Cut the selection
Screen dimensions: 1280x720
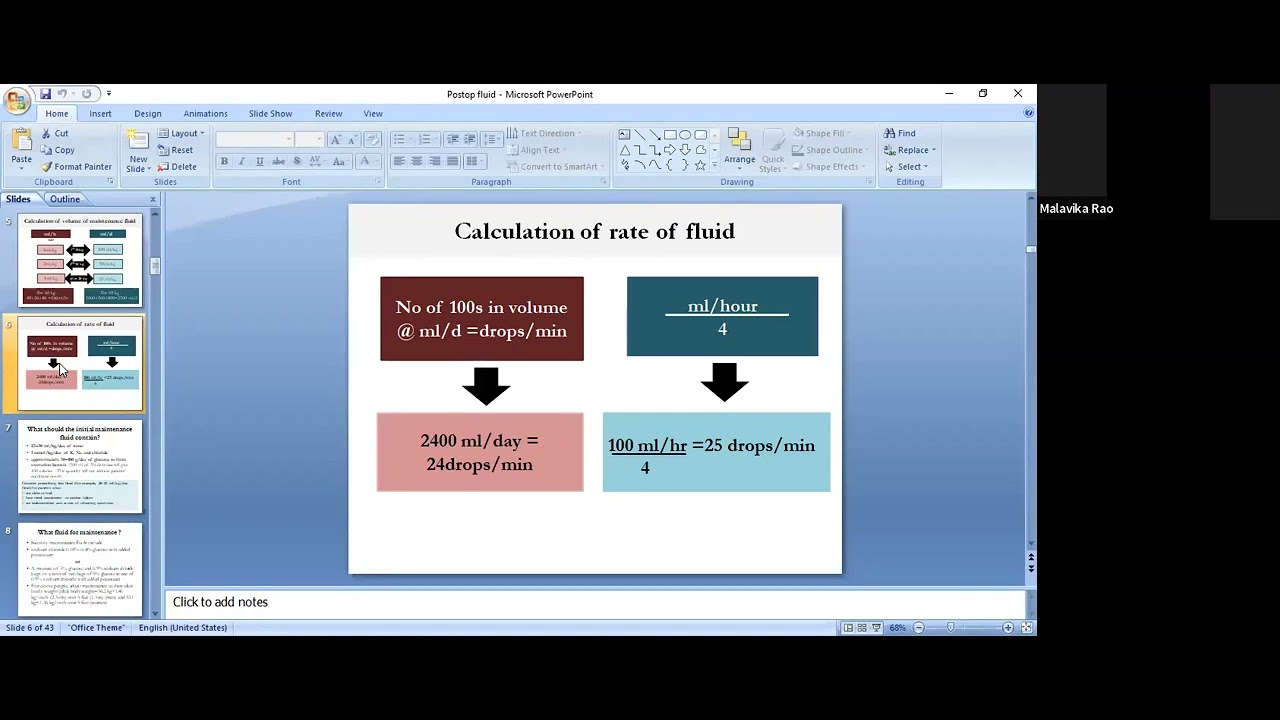(55, 133)
